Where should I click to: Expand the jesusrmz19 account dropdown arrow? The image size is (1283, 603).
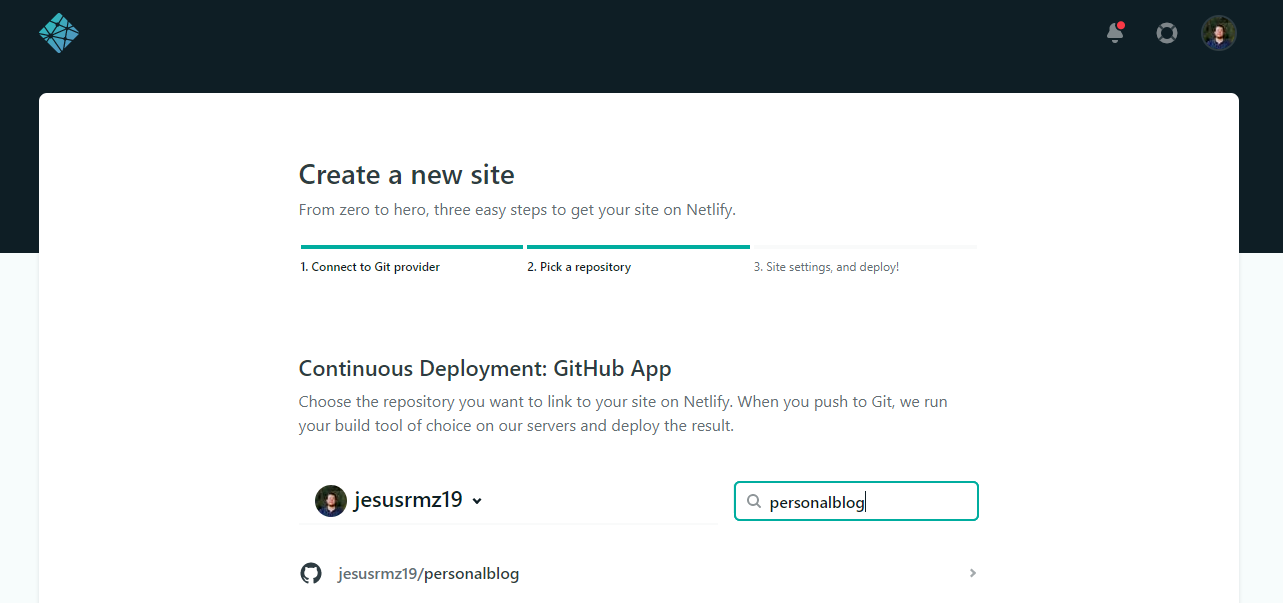[477, 501]
